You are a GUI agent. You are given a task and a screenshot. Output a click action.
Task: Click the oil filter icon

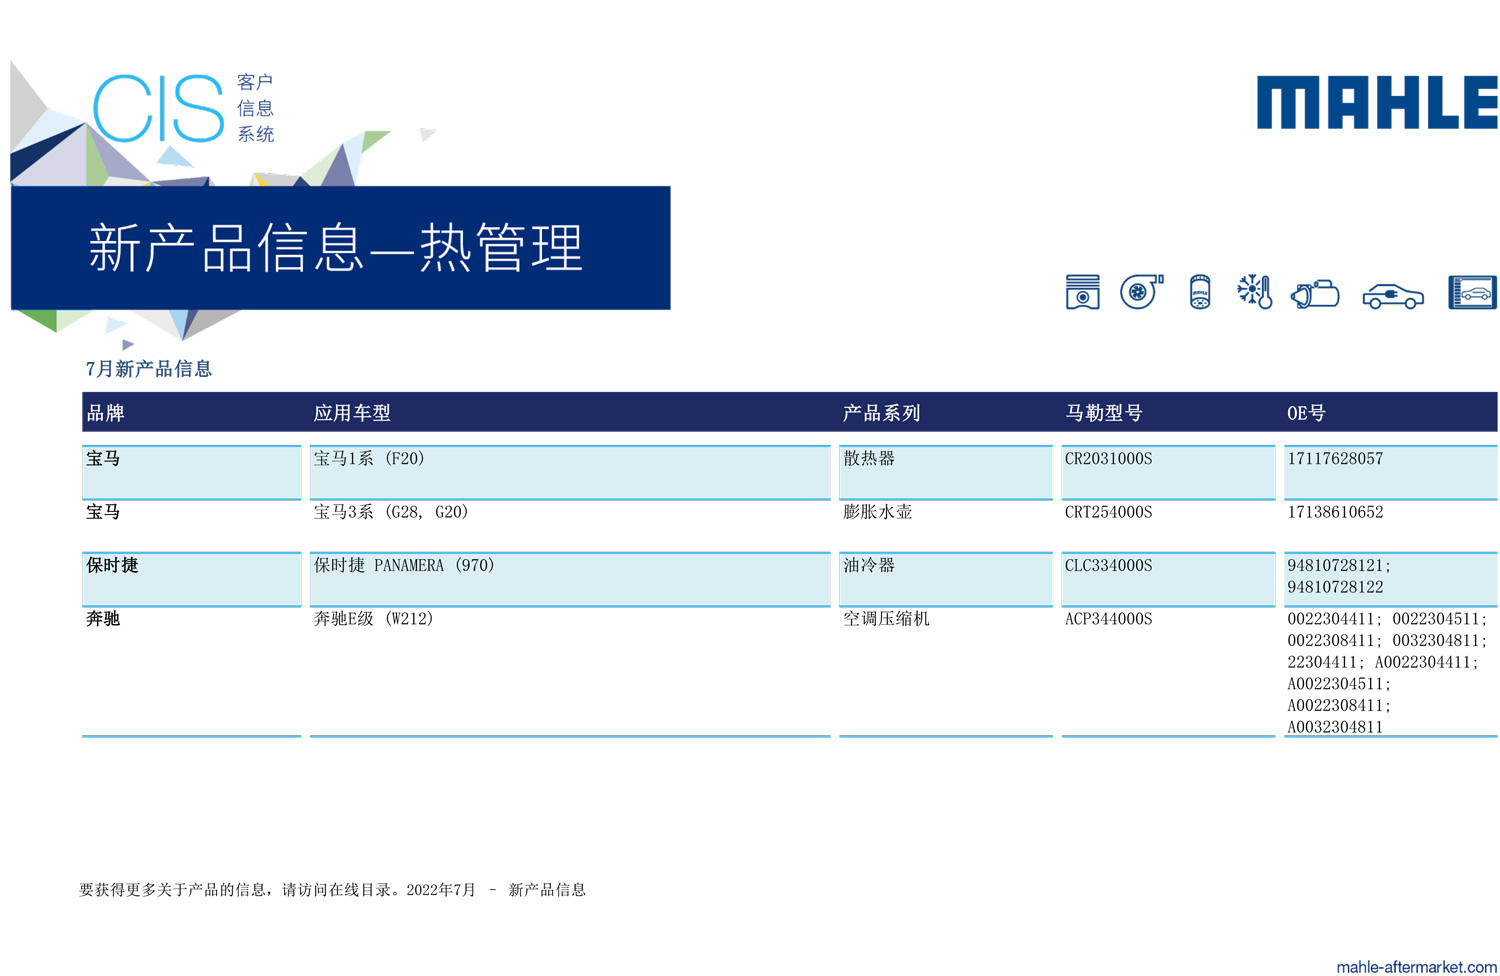[1200, 292]
